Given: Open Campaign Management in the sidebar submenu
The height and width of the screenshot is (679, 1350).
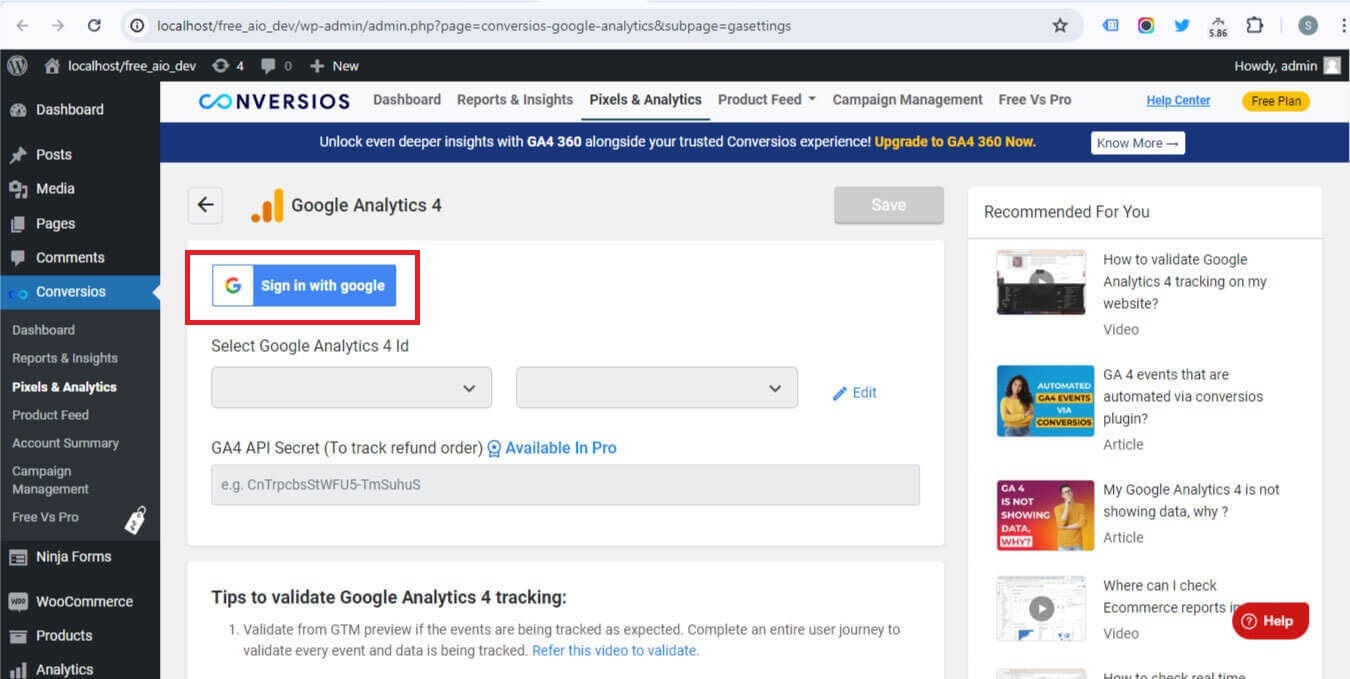Looking at the screenshot, I should (x=50, y=480).
